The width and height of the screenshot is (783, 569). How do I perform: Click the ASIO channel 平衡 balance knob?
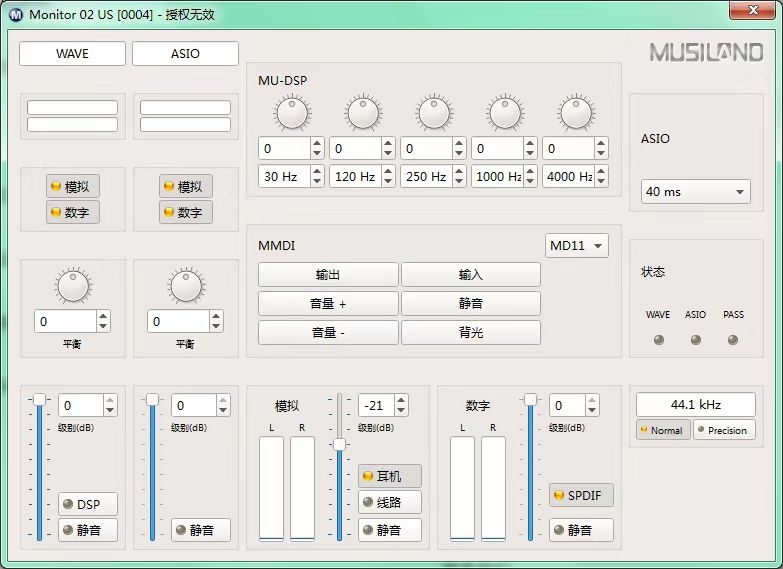(x=186, y=286)
